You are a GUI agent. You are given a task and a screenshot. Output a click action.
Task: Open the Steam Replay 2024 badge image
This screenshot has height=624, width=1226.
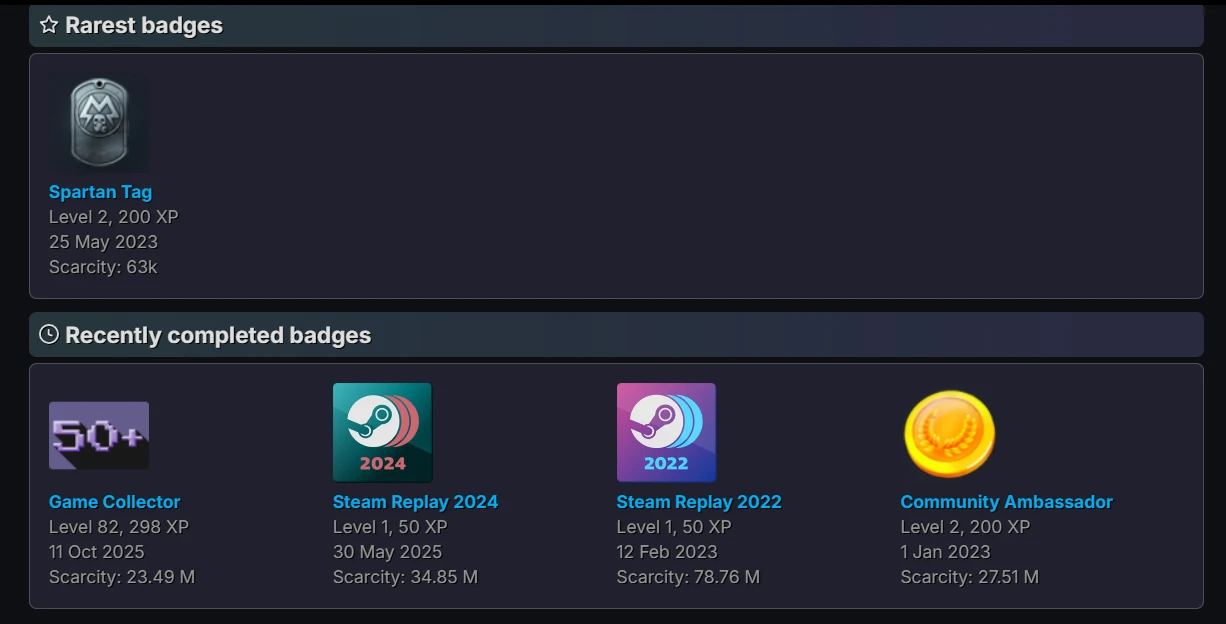tap(382, 433)
